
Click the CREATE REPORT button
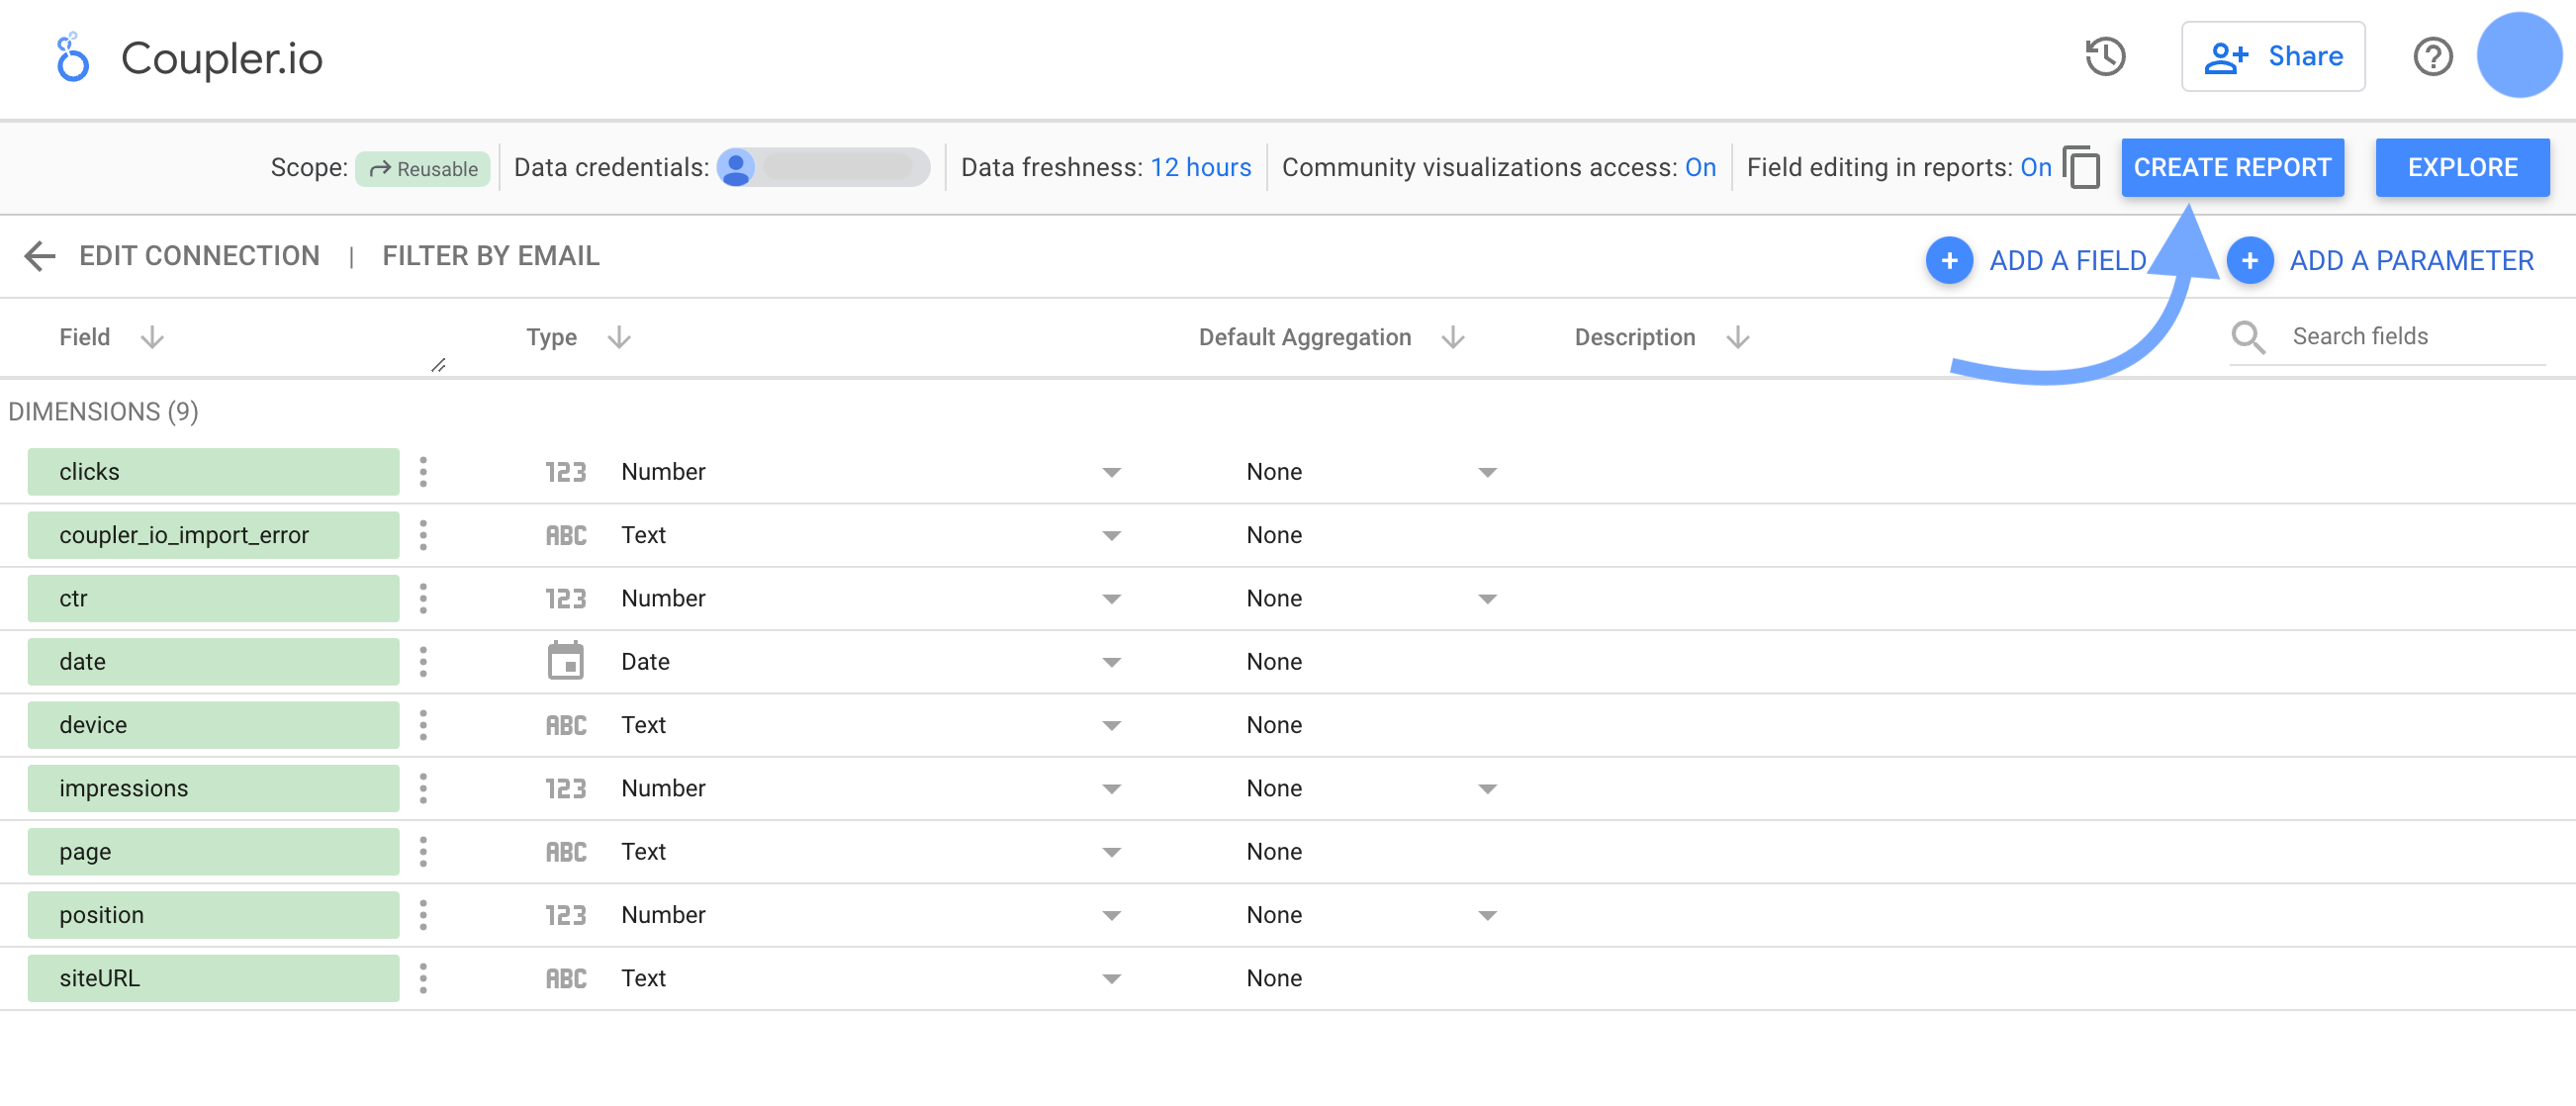point(2232,167)
